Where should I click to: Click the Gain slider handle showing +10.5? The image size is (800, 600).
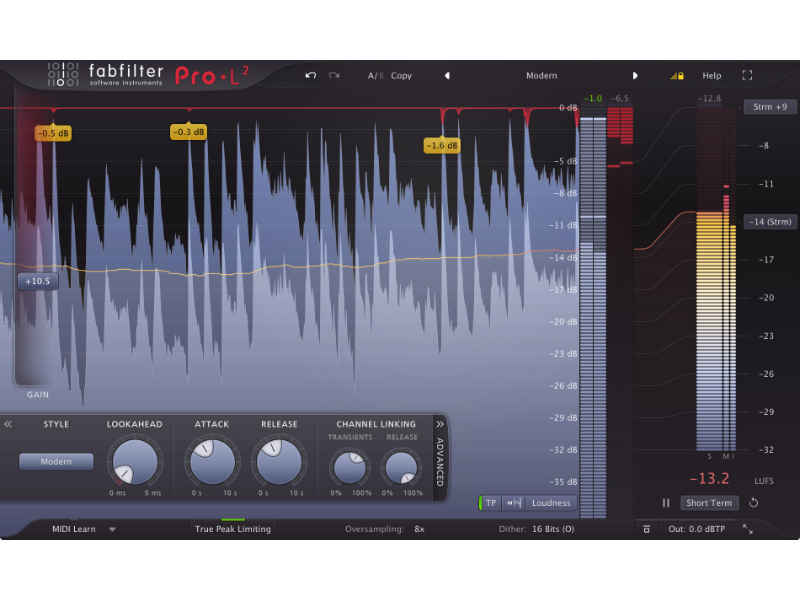point(38,281)
